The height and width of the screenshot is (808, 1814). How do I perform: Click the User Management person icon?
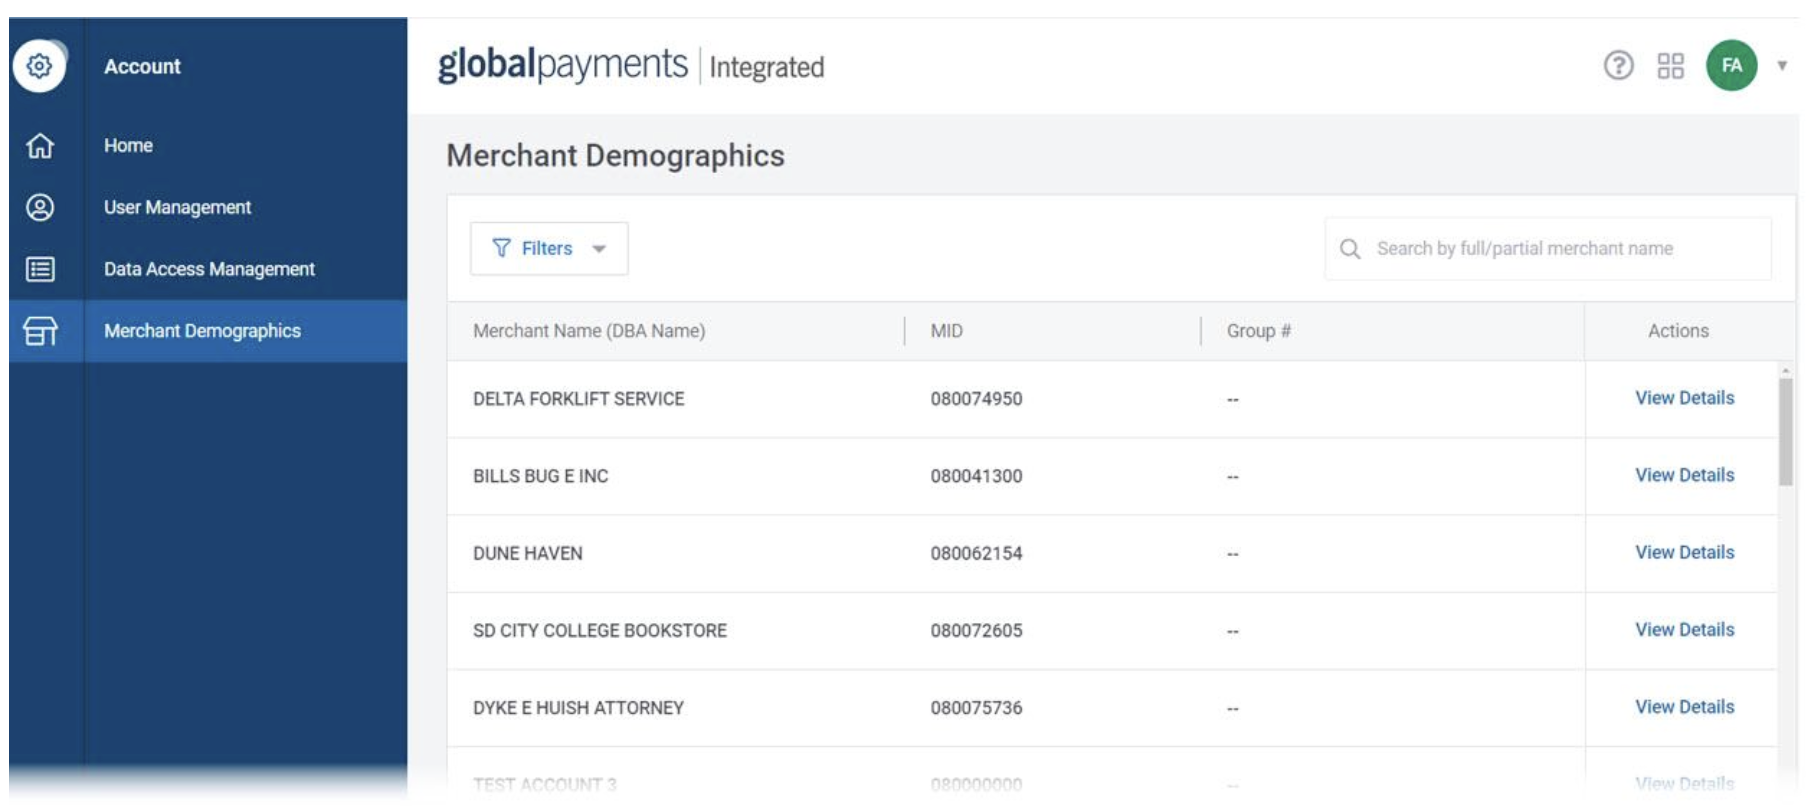pyautogui.click(x=40, y=207)
